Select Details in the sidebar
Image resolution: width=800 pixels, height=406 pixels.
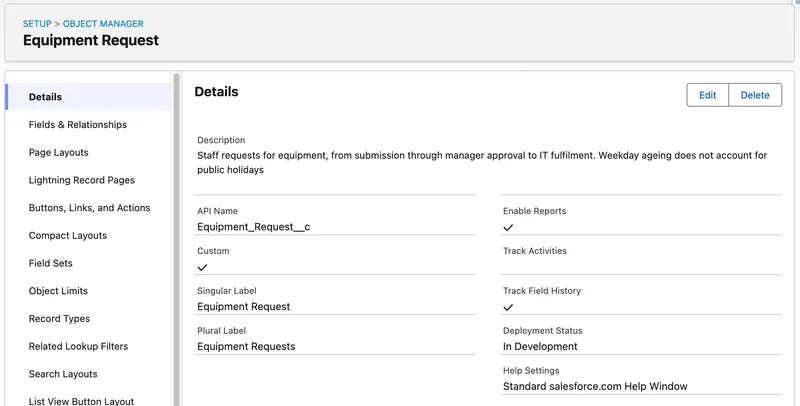click(88, 97)
